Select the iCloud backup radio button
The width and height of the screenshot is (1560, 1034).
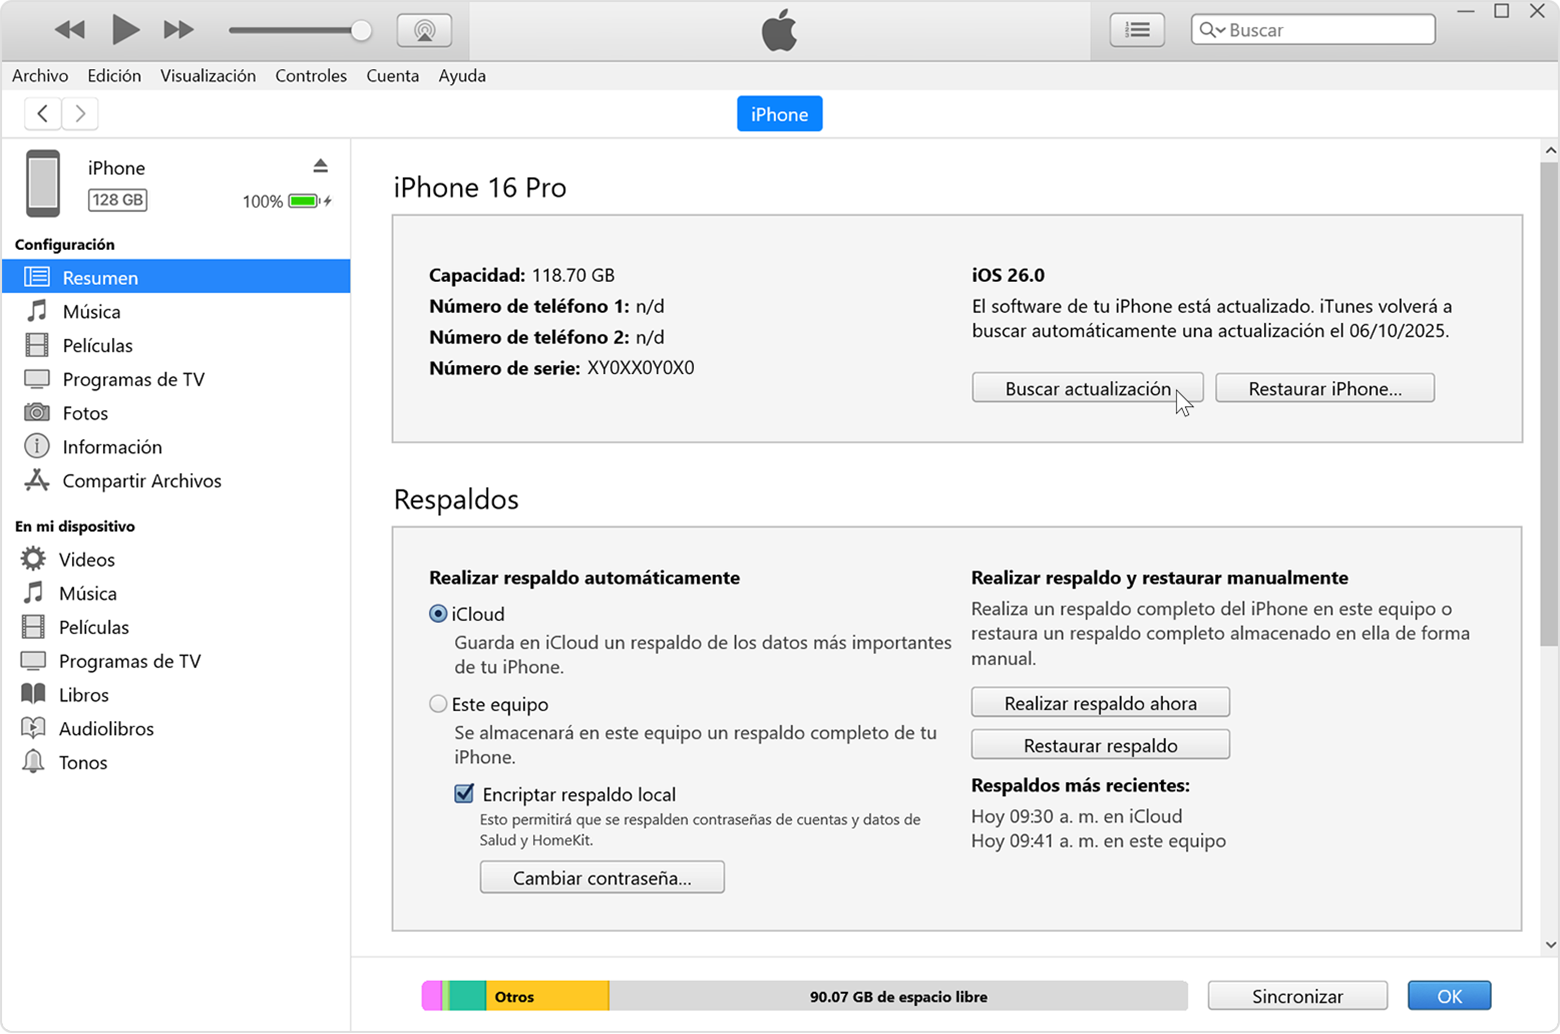(438, 614)
